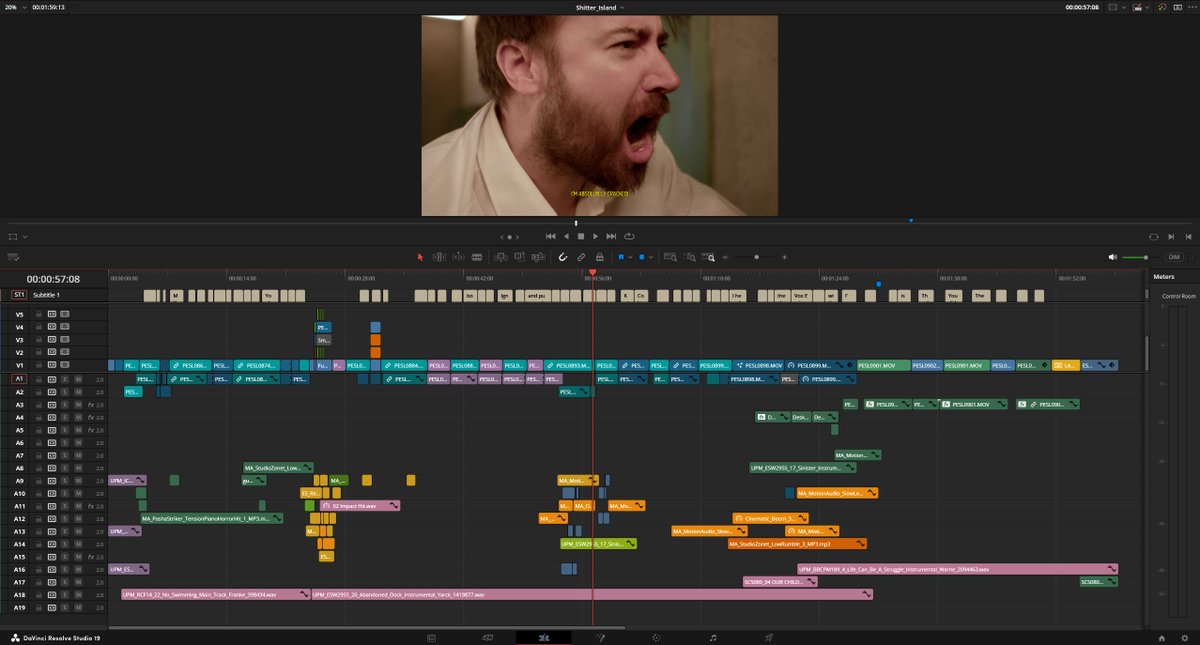Toggle Position Lock padlock icon

click(599, 257)
